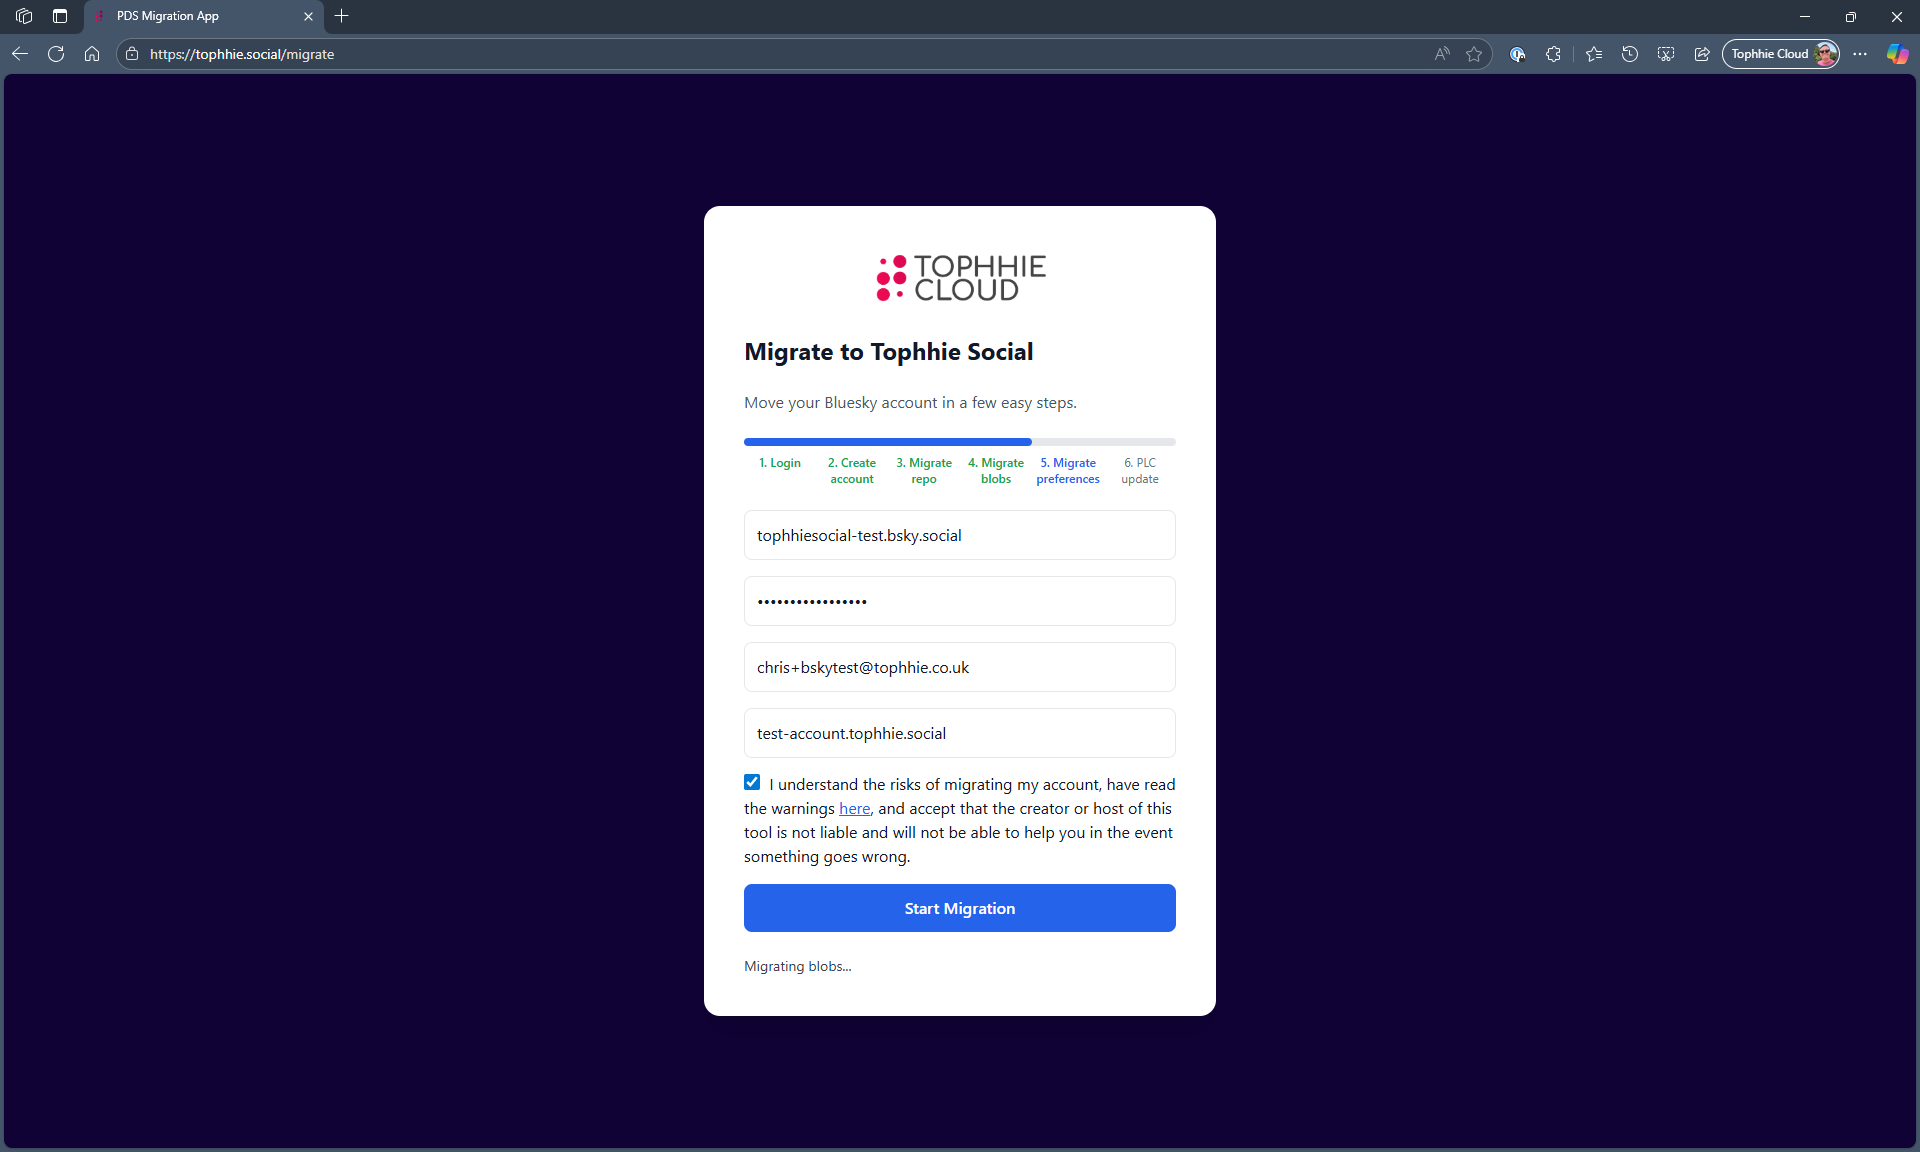Click the address bar URL
The height and width of the screenshot is (1152, 1920).
[242, 54]
